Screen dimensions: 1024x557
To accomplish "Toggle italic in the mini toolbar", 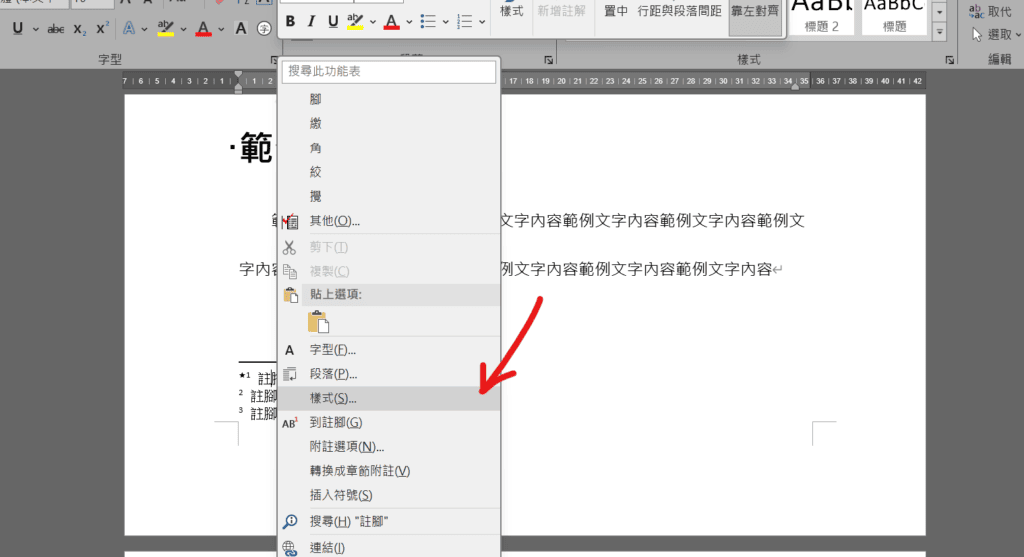I will coord(312,22).
